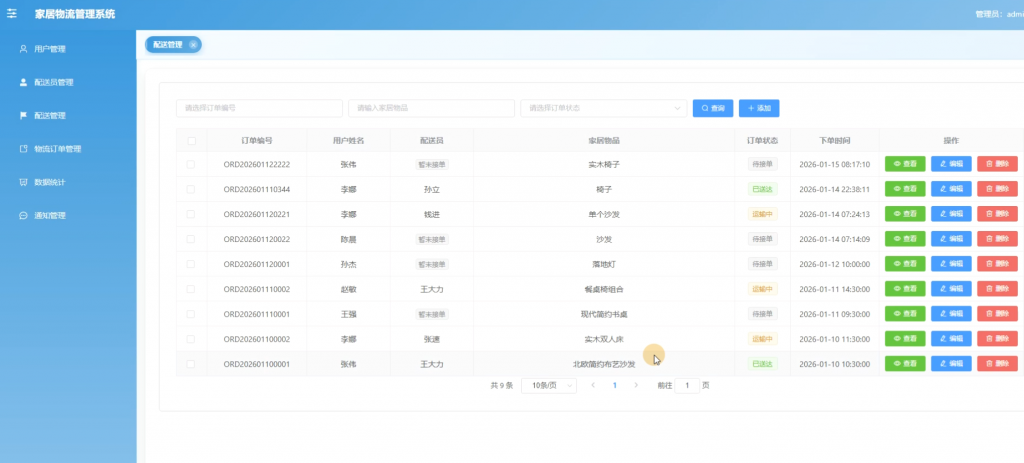Click the 下单时间 column header

tap(835, 140)
